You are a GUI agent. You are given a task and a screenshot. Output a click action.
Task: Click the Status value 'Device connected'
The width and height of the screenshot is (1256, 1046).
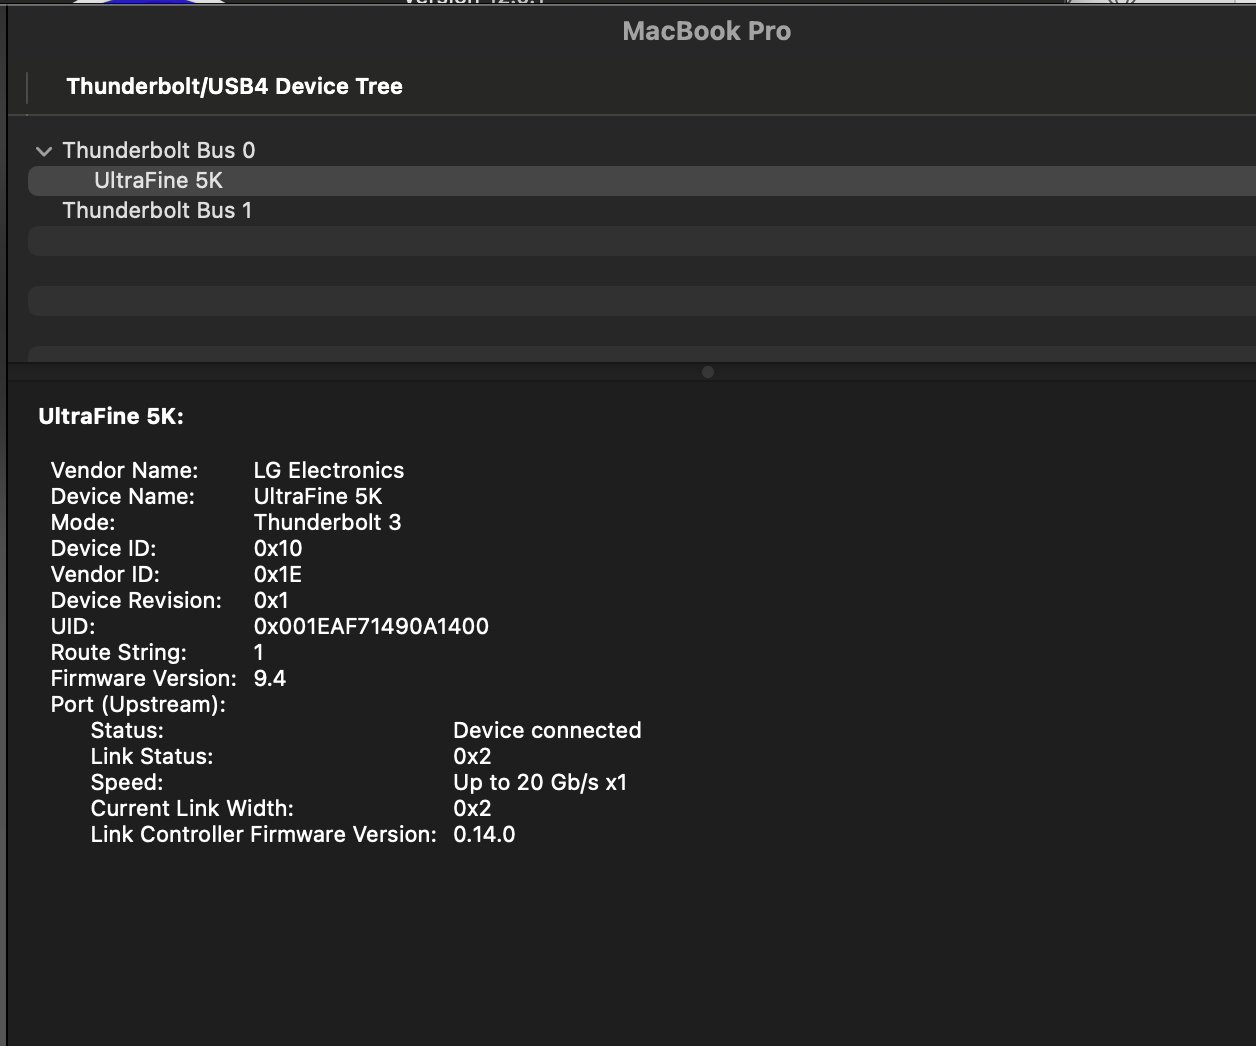pyautogui.click(x=547, y=730)
